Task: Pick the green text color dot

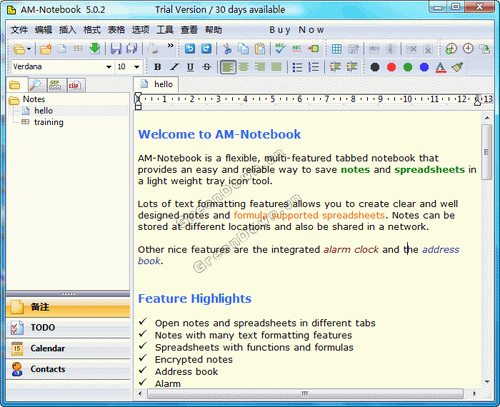Action: point(408,67)
